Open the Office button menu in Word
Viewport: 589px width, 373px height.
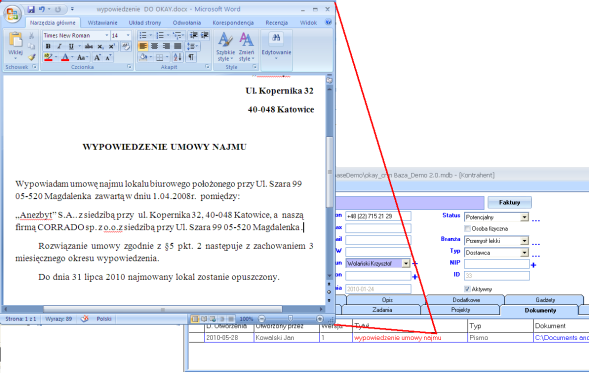12,14
